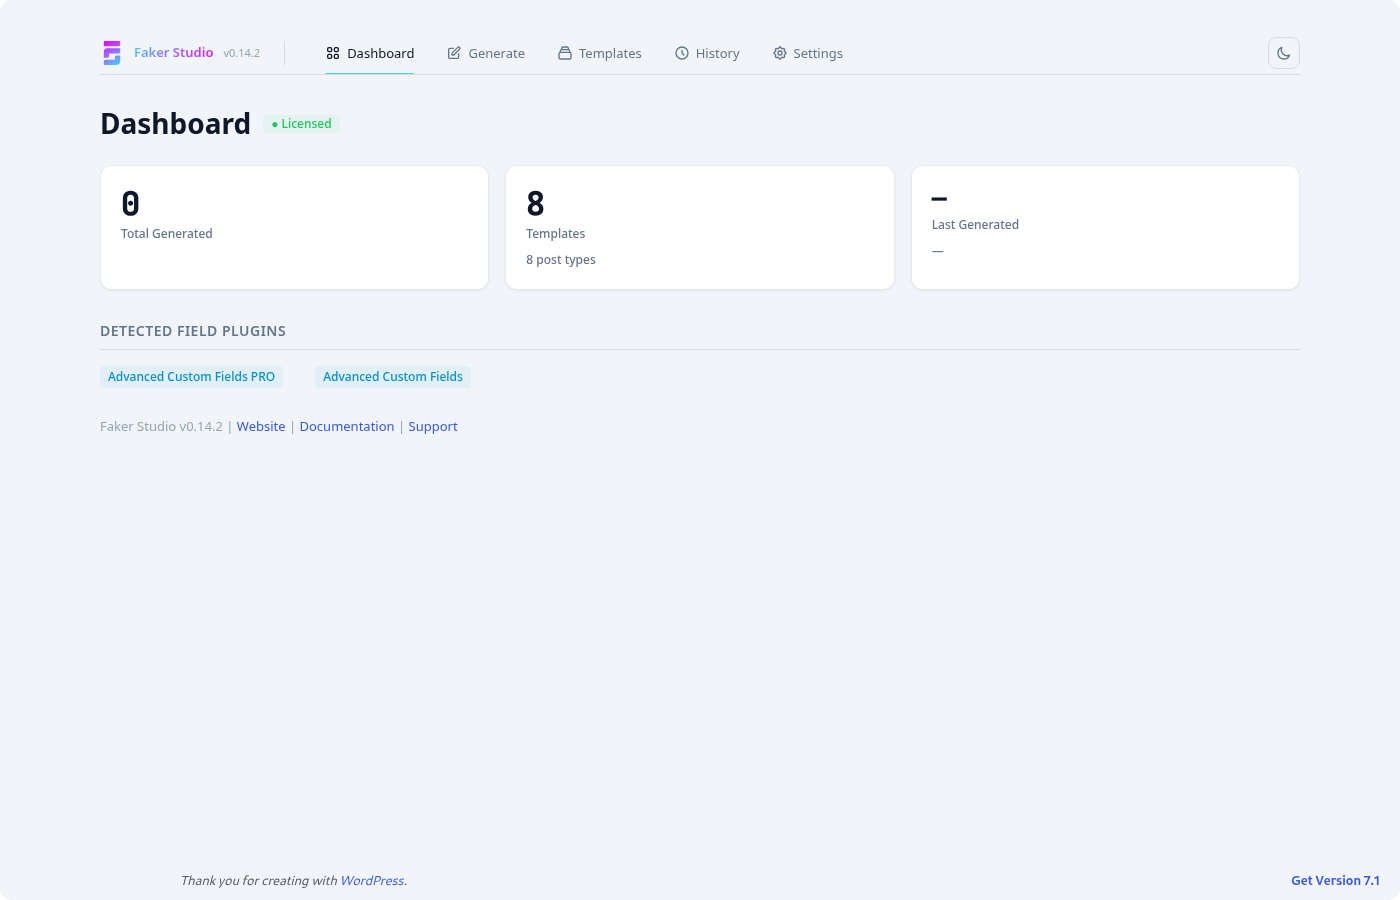This screenshot has width=1400, height=900.
Task: Click the Licensed status badge
Action: tap(302, 124)
